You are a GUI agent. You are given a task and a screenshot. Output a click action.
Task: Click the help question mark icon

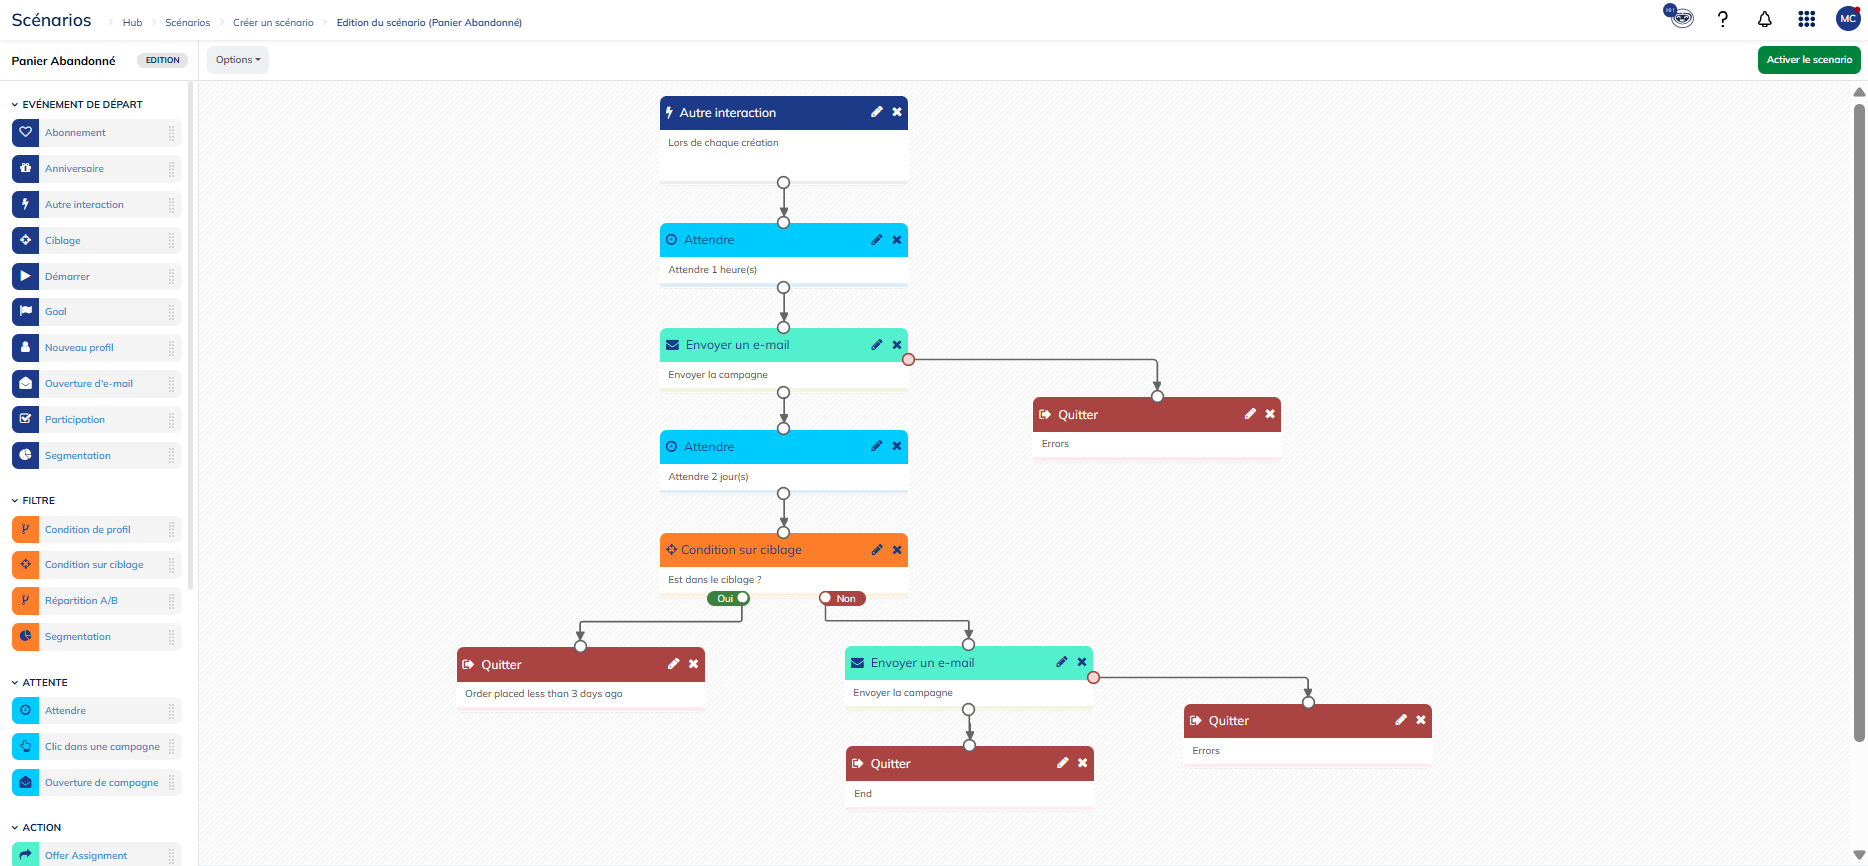[x=1722, y=19]
